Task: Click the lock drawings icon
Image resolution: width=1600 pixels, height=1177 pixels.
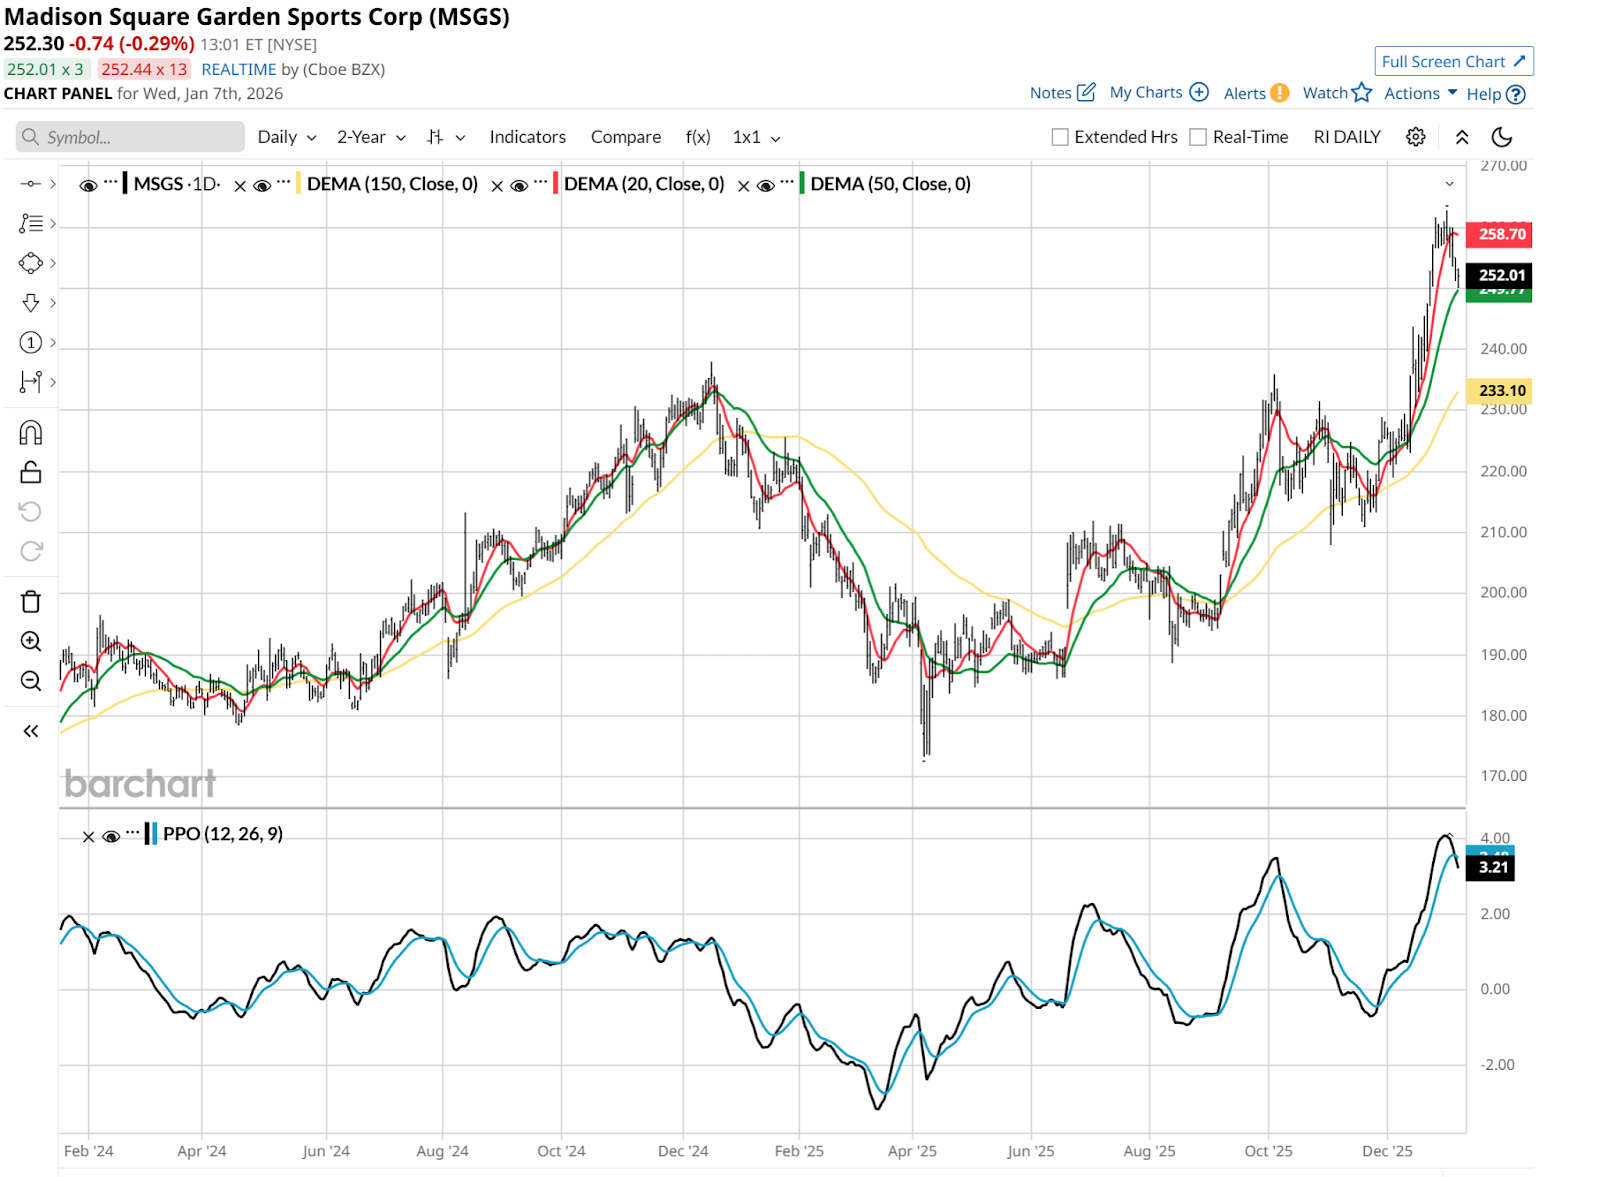Action: 31,472
